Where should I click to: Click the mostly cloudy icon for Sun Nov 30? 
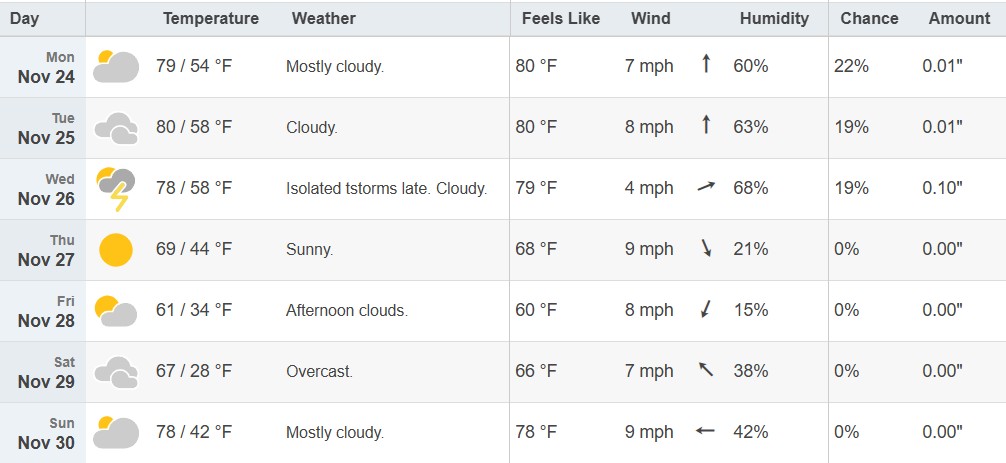(x=116, y=433)
